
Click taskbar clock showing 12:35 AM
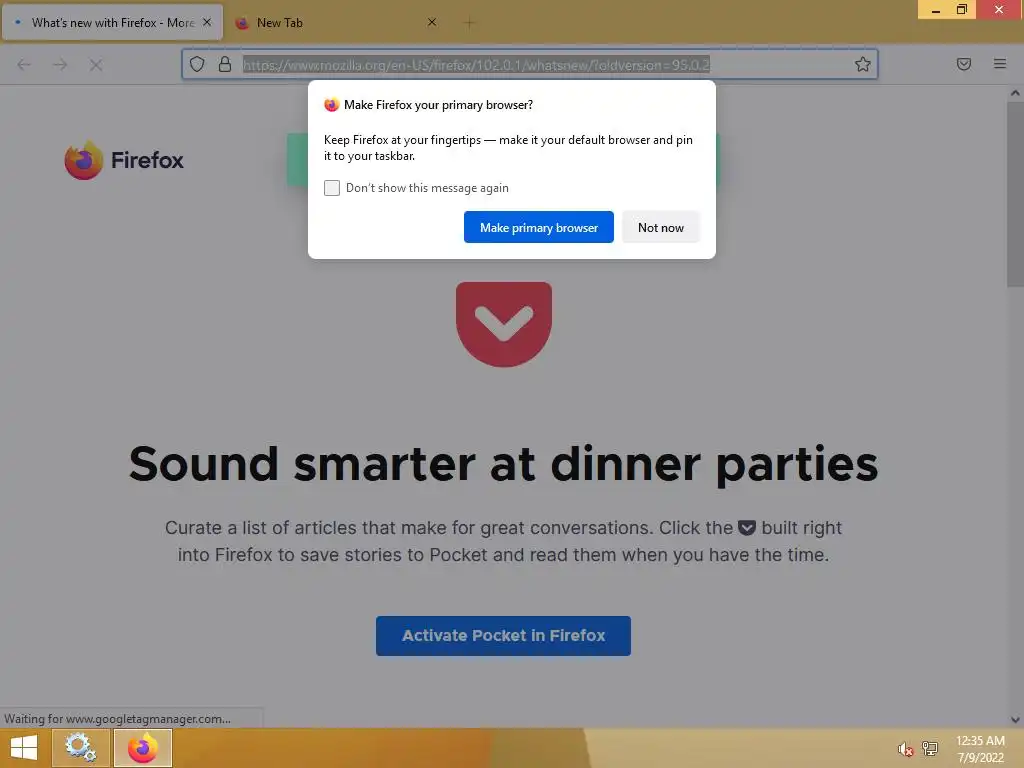coord(980,749)
